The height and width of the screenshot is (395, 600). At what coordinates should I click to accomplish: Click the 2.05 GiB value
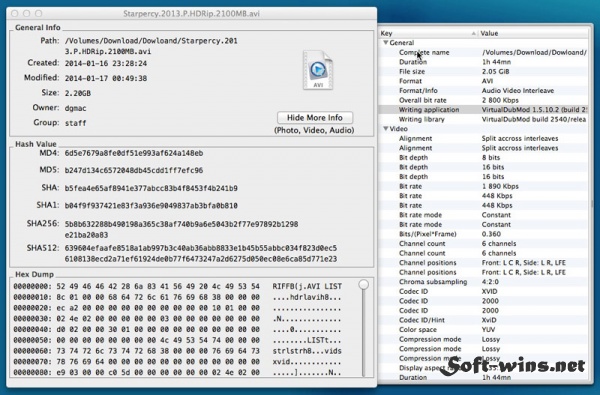point(495,71)
